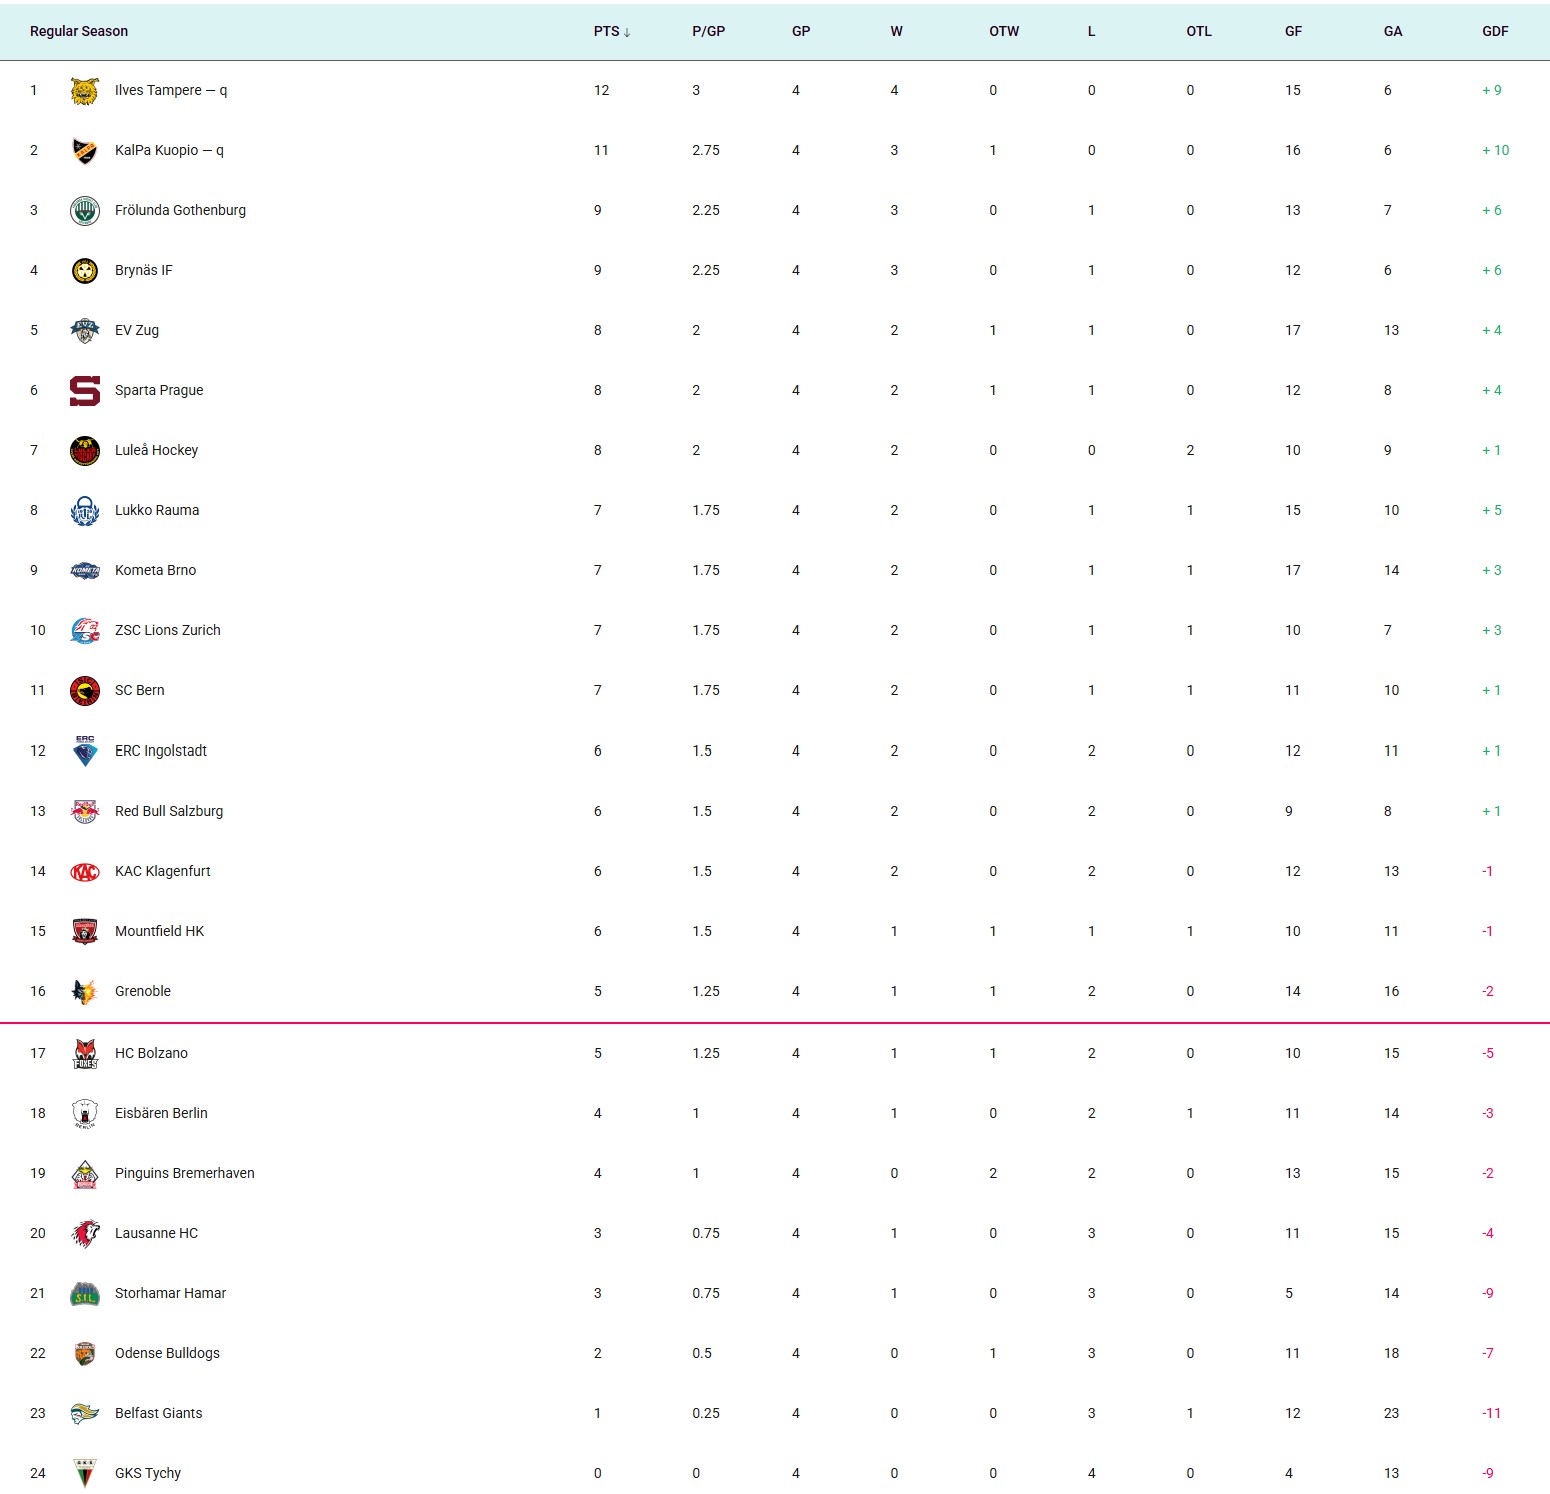
Task: Click the Red Bull Salzburg logo
Action: pos(85,812)
